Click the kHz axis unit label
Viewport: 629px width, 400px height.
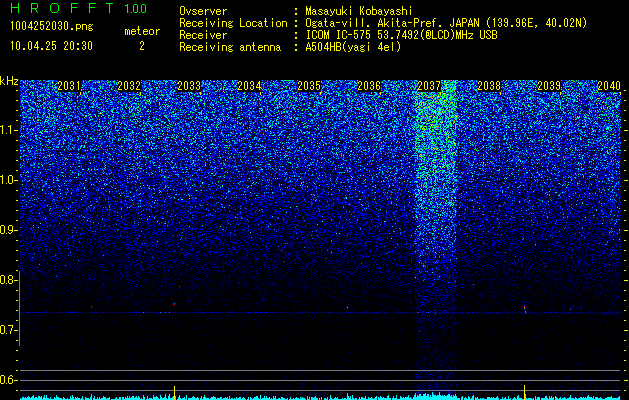point(9,81)
